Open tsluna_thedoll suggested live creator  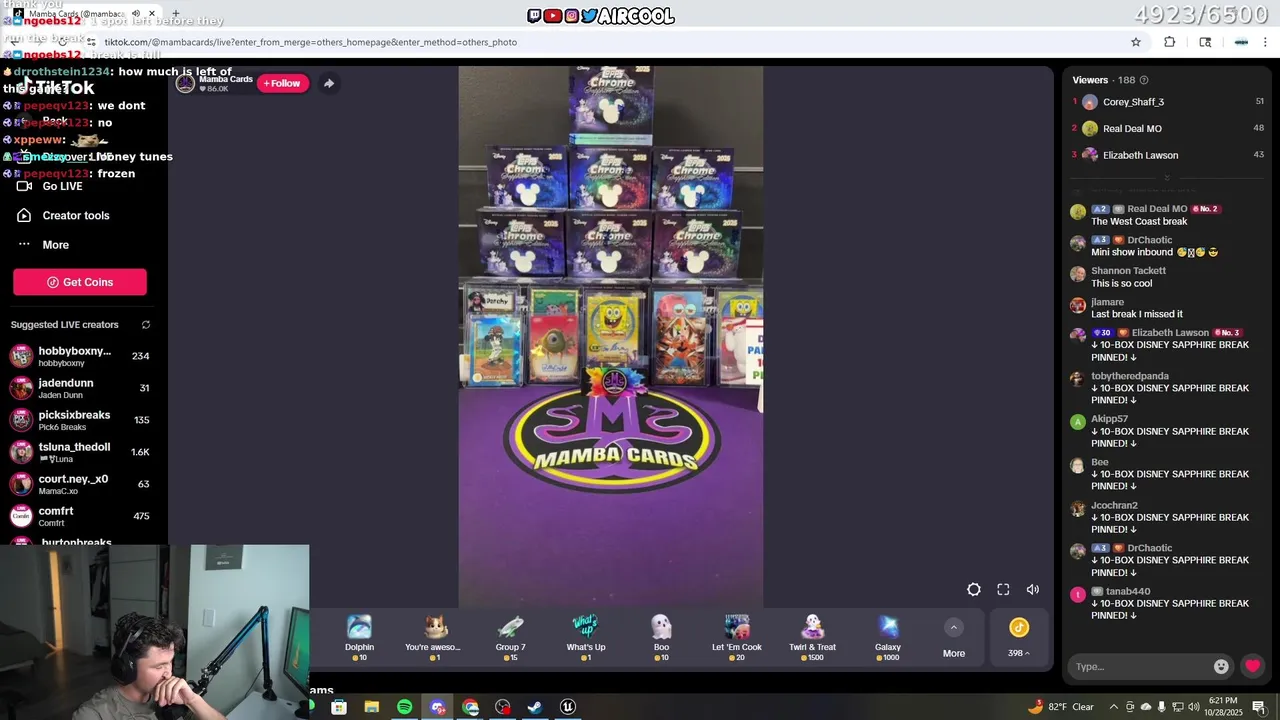tap(80, 452)
